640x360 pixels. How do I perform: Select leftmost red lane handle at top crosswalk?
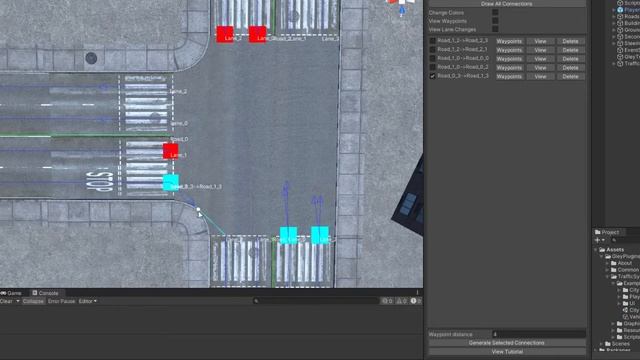click(224, 34)
